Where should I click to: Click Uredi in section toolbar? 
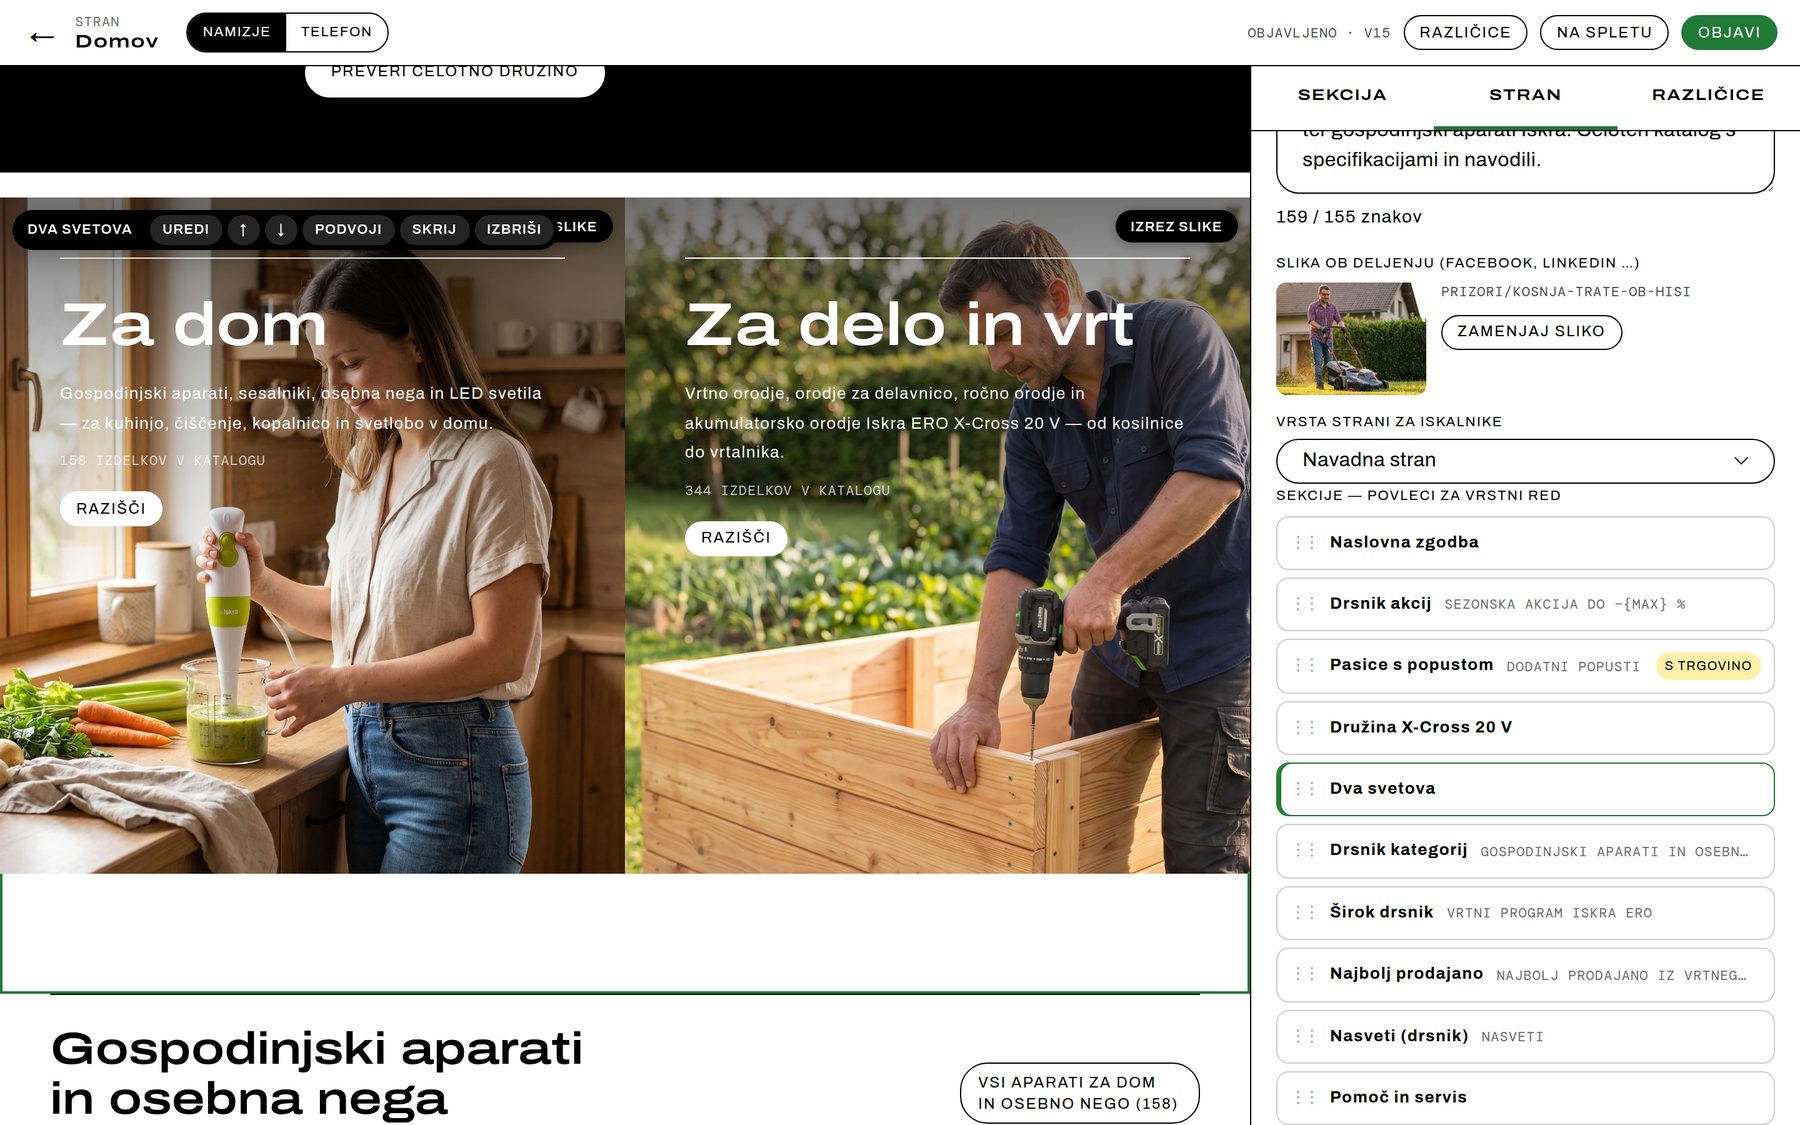point(186,229)
